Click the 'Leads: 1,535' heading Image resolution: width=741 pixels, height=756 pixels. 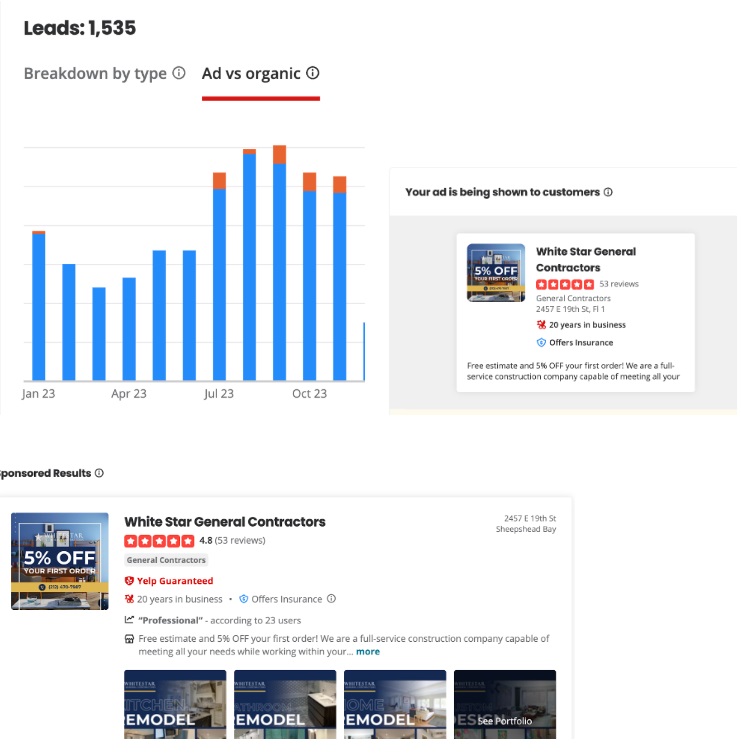(80, 28)
